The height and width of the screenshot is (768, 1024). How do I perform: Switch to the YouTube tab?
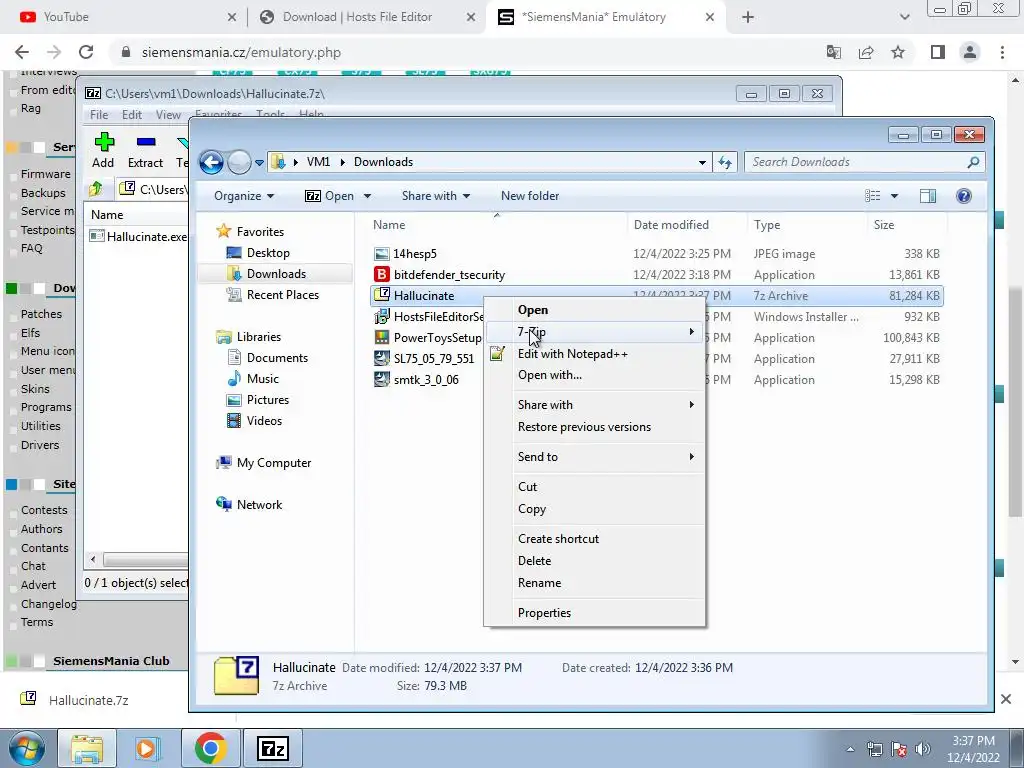pyautogui.click(x=124, y=17)
